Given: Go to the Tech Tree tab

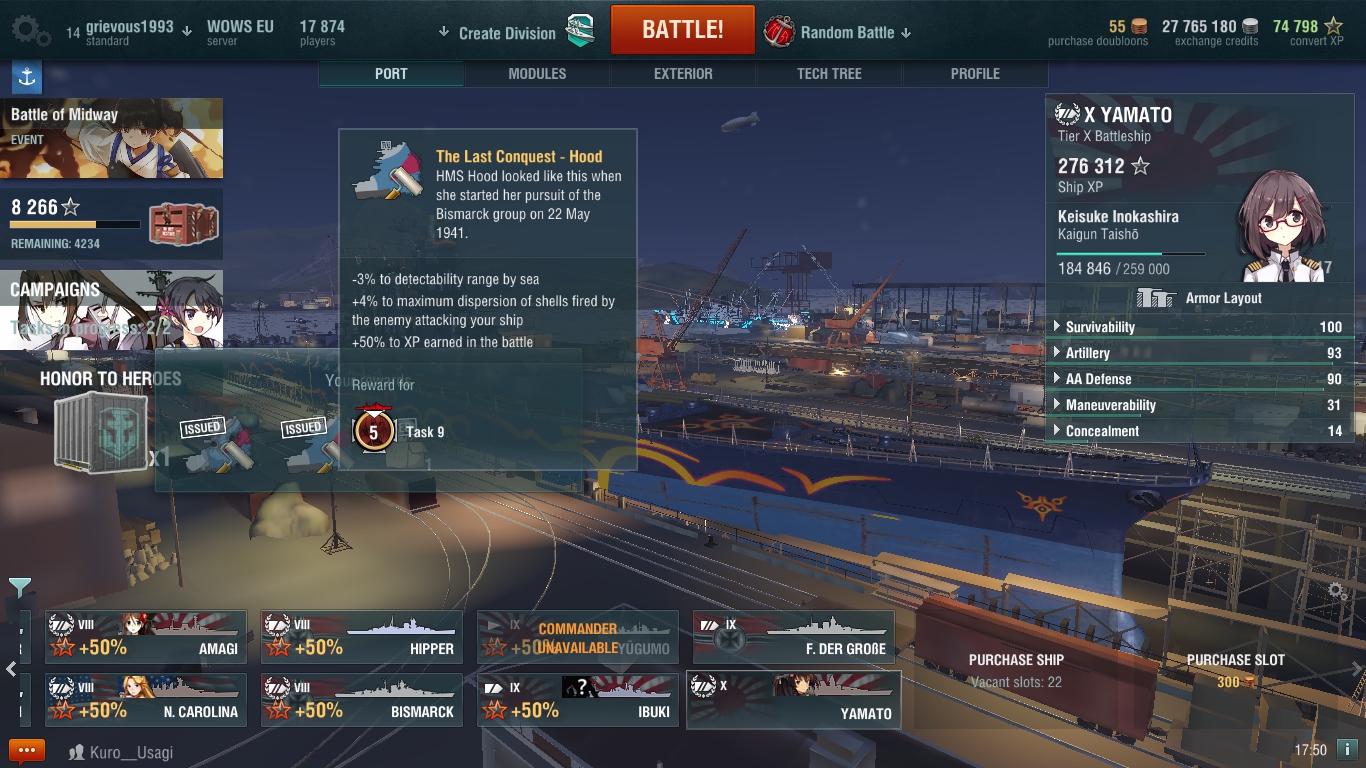Looking at the screenshot, I should [829, 74].
